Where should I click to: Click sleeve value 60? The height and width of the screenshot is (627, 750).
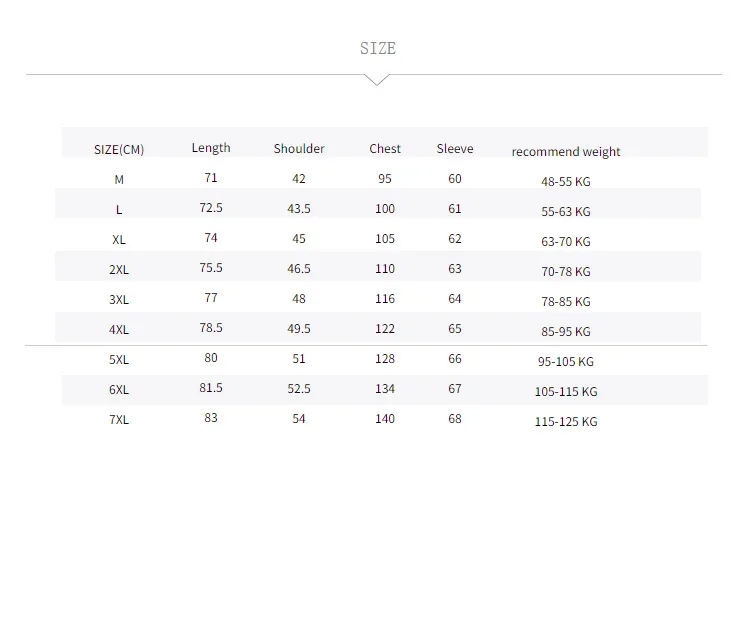click(455, 179)
